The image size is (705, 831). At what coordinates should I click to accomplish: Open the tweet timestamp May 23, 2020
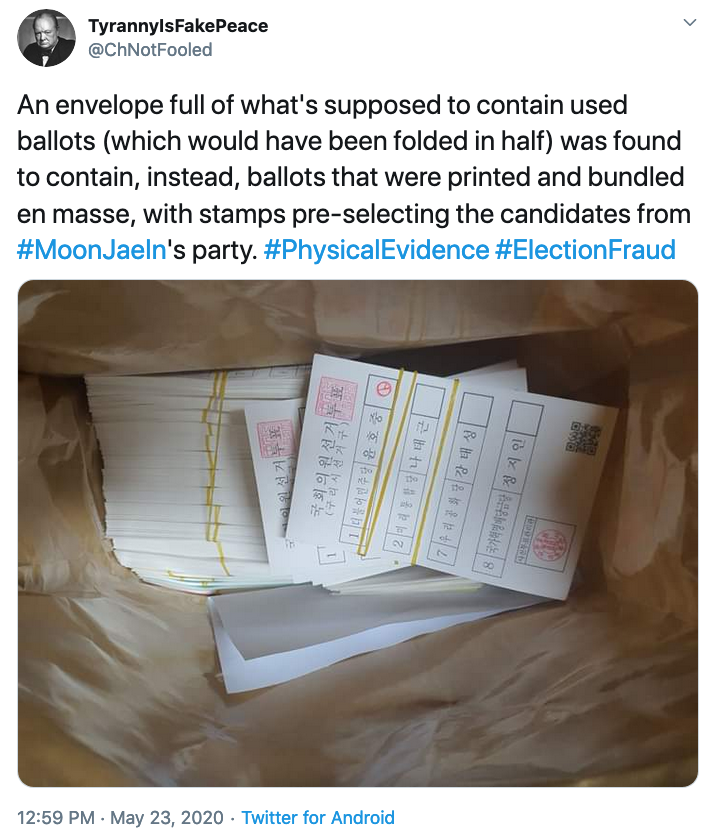pos(166,817)
